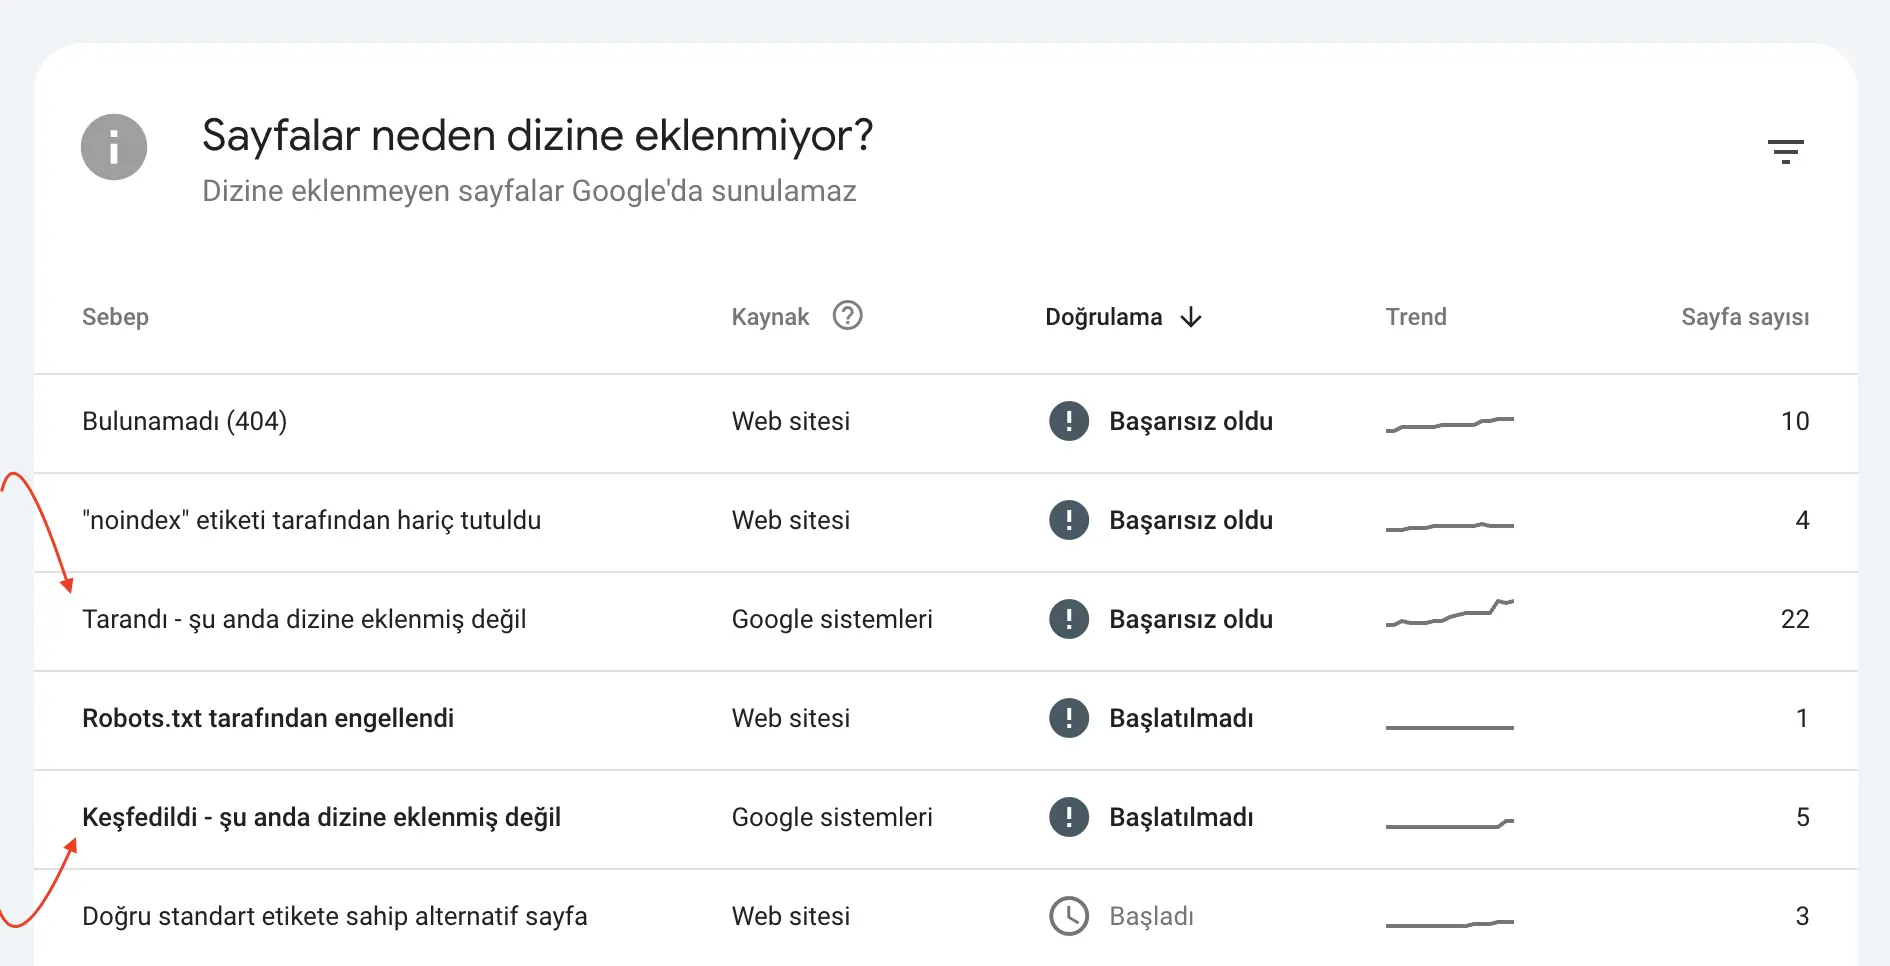The height and width of the screenshot is (966, 1890).
Task: Click page count 5 in Keşfedildi row
Action: [x=1803, y=817]
